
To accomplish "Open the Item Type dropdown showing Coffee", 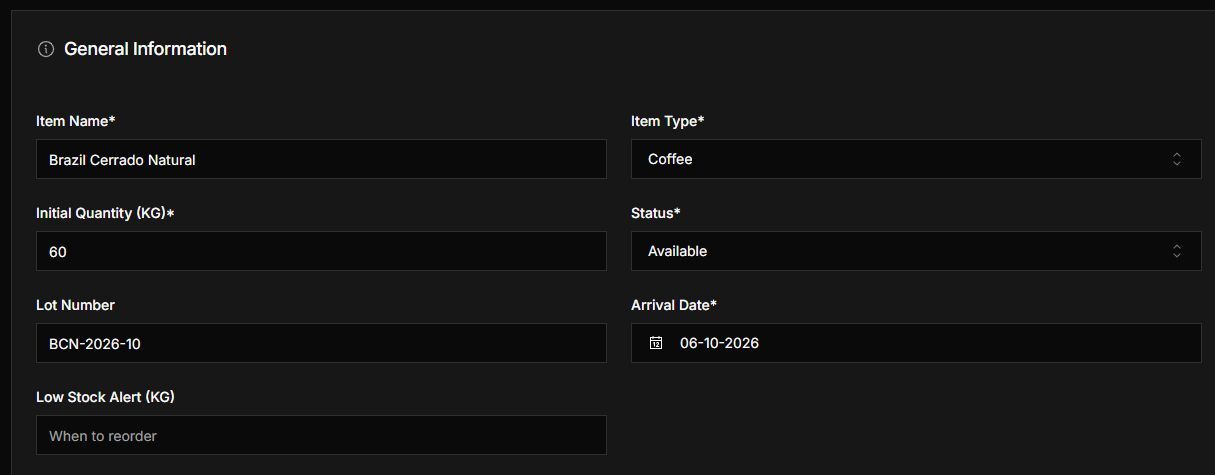I will [916, 159].
